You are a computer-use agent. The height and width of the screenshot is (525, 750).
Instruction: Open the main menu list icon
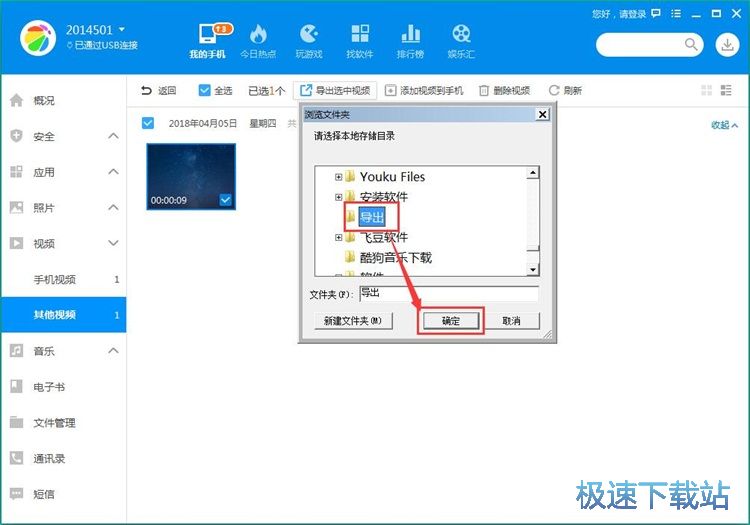[x=676, y=13]
